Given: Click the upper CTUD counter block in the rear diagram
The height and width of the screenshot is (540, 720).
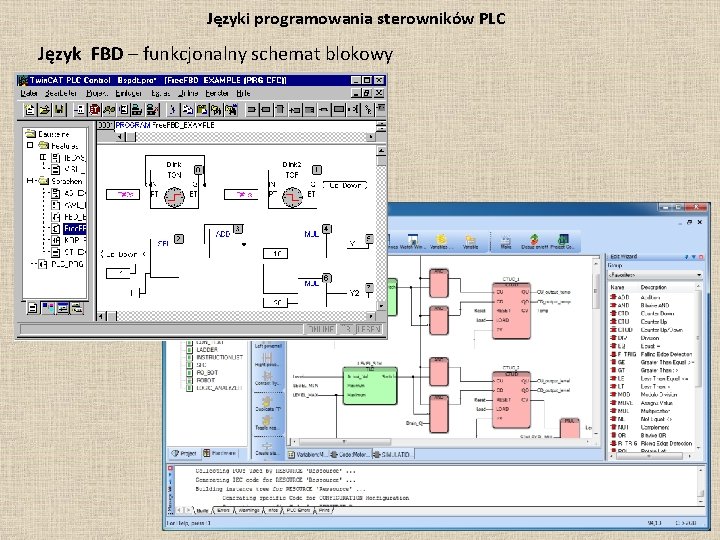Looking at the screenshot, I should [511, 310].
